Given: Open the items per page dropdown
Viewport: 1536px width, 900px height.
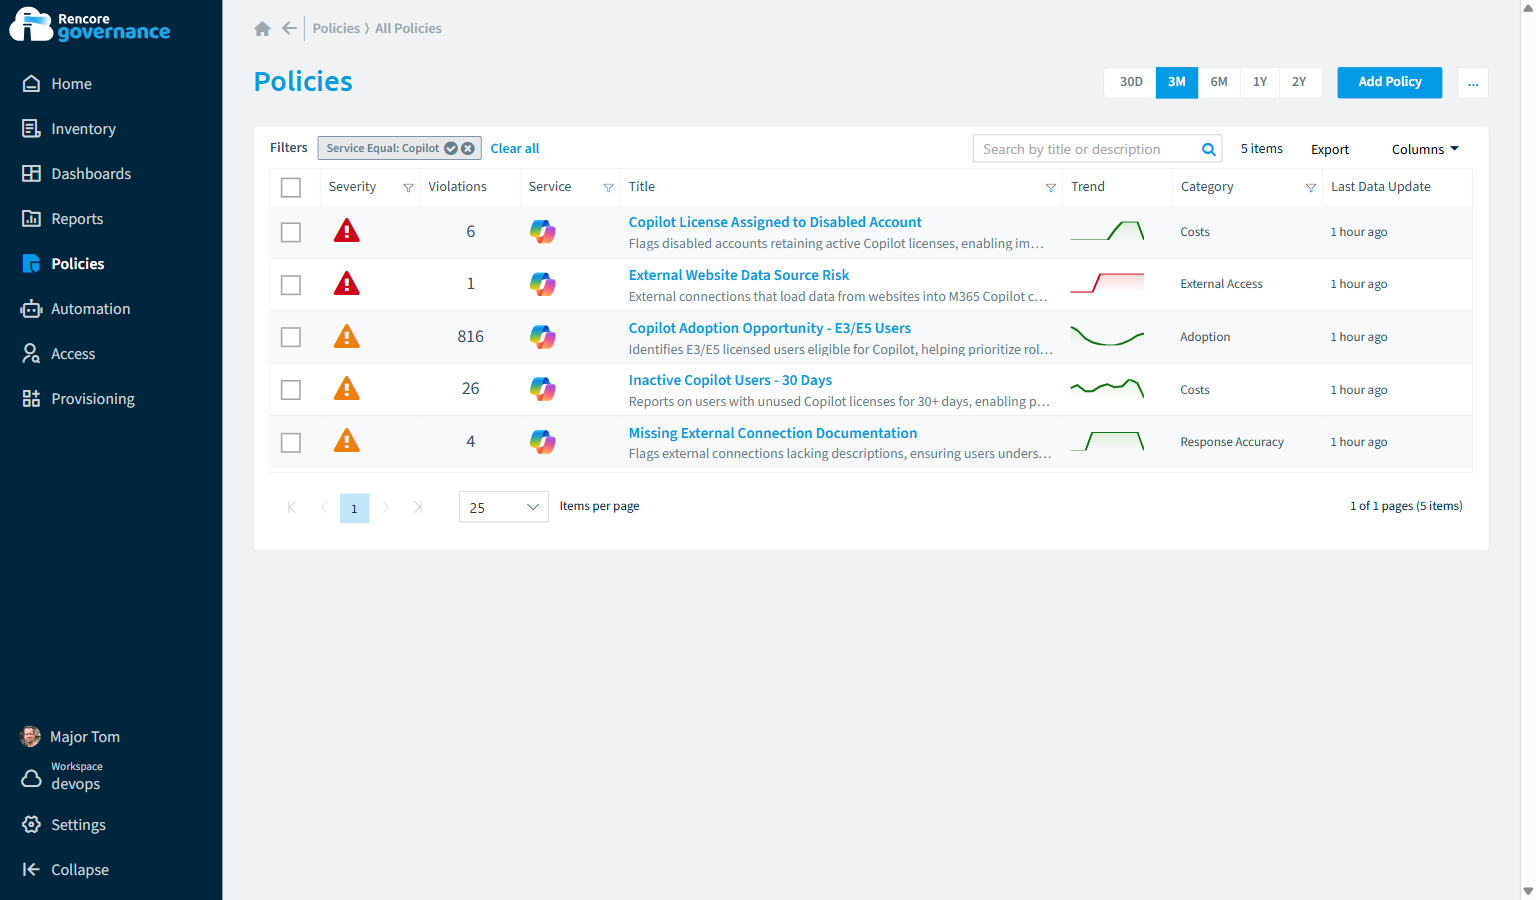Looking at the screenshot, I should point(504,507).
